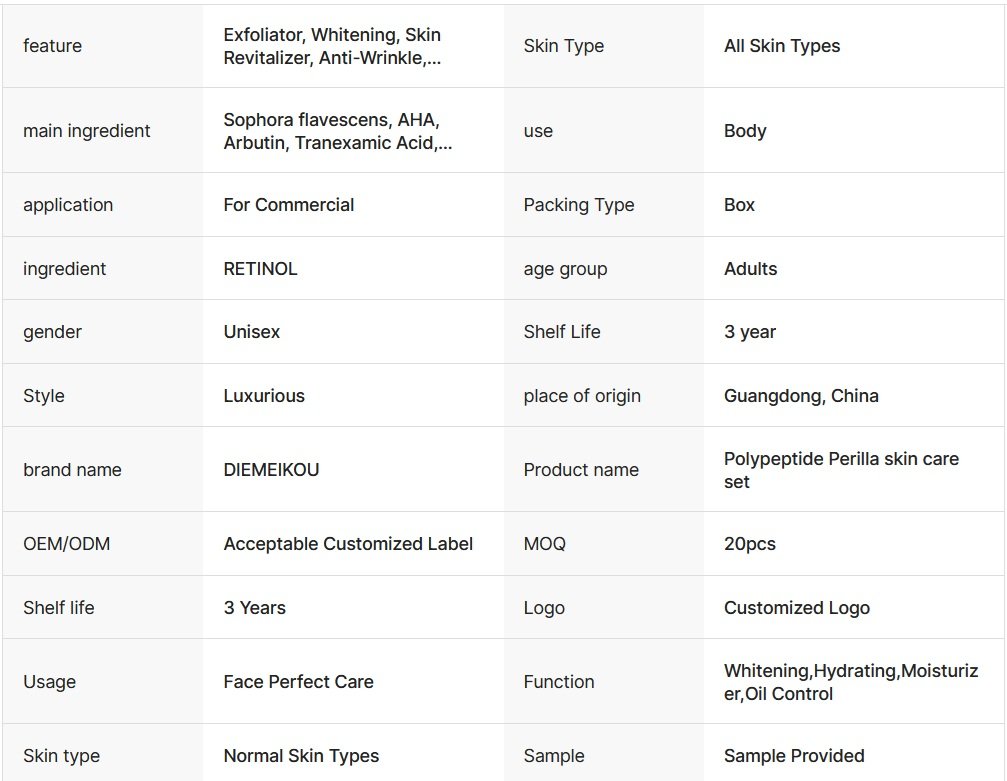The height and width of the screenshot is (781, 1007).
Task: Select 'Acceptable Customized Label' OEM/ODM value
Action: [x=348, y=544]
